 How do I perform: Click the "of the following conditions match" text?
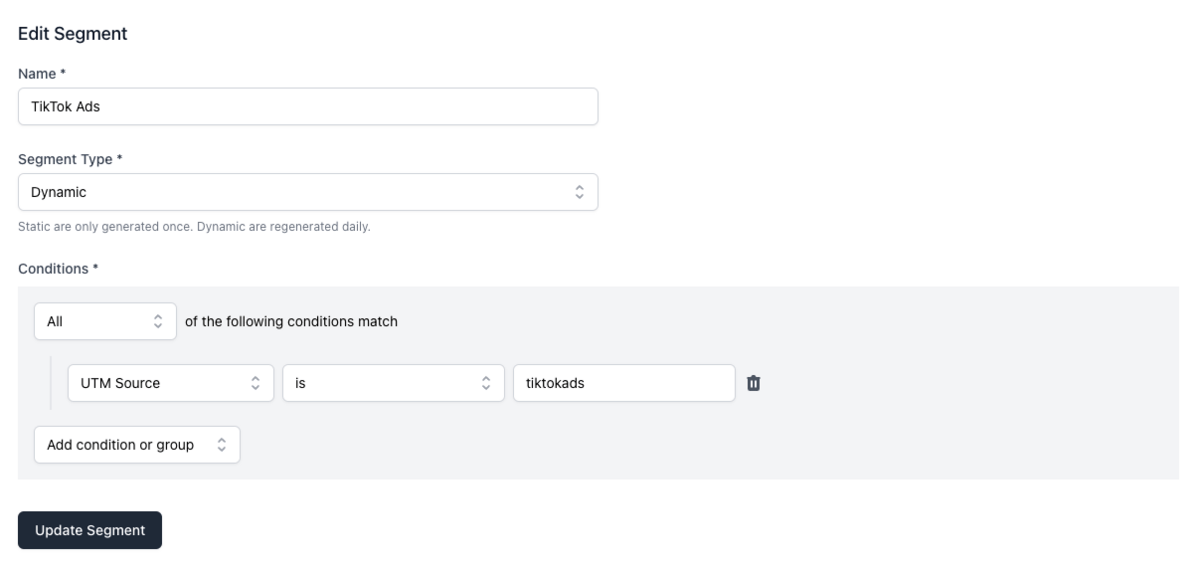[292, 322]
